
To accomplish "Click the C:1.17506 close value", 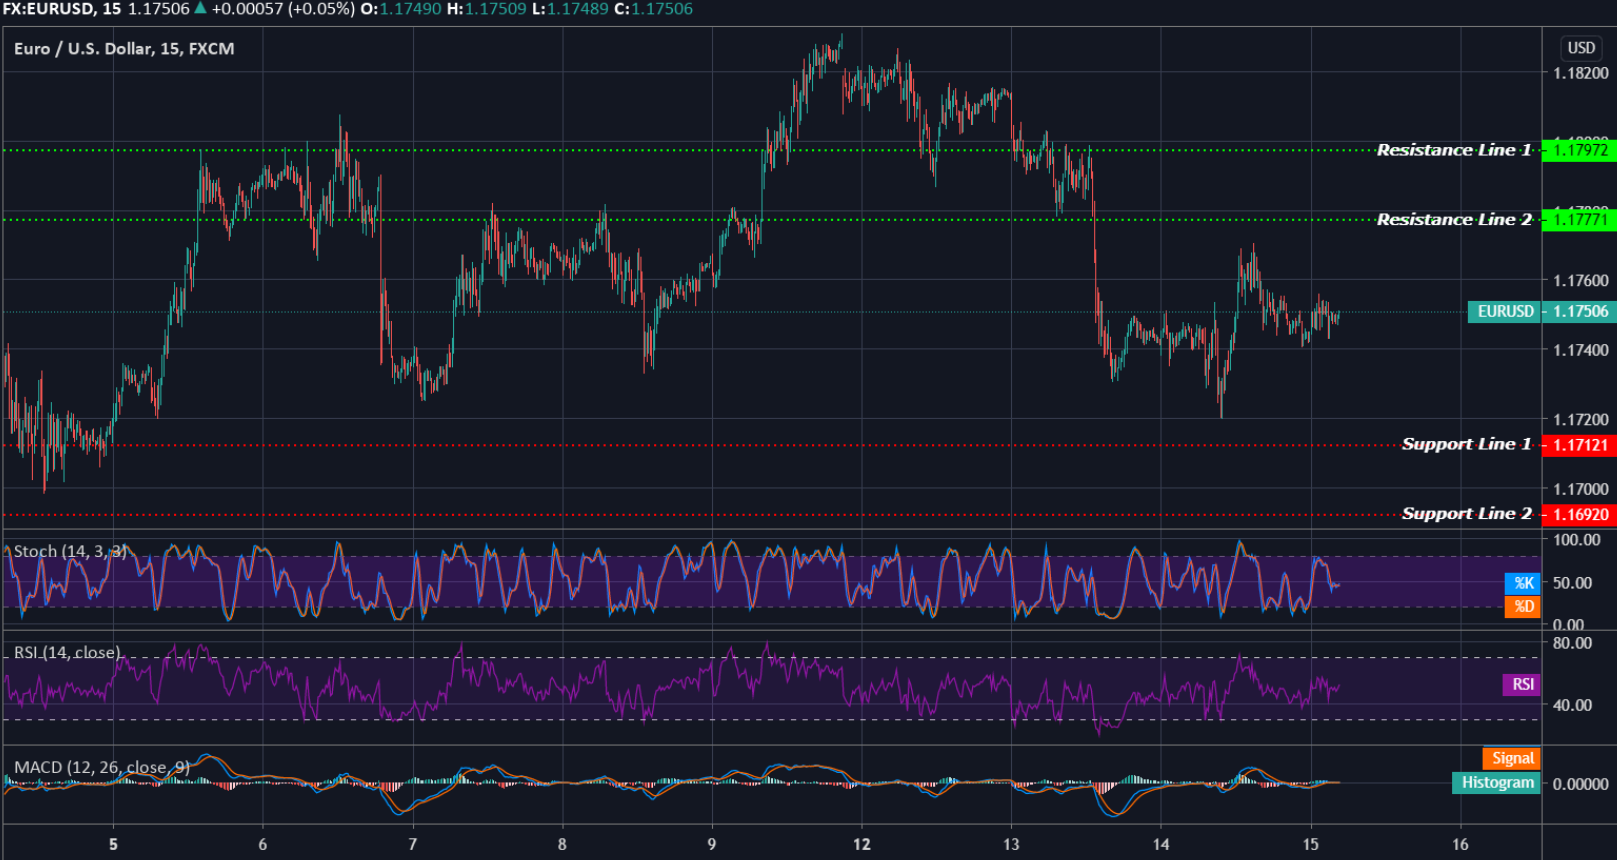I will 653,9.
